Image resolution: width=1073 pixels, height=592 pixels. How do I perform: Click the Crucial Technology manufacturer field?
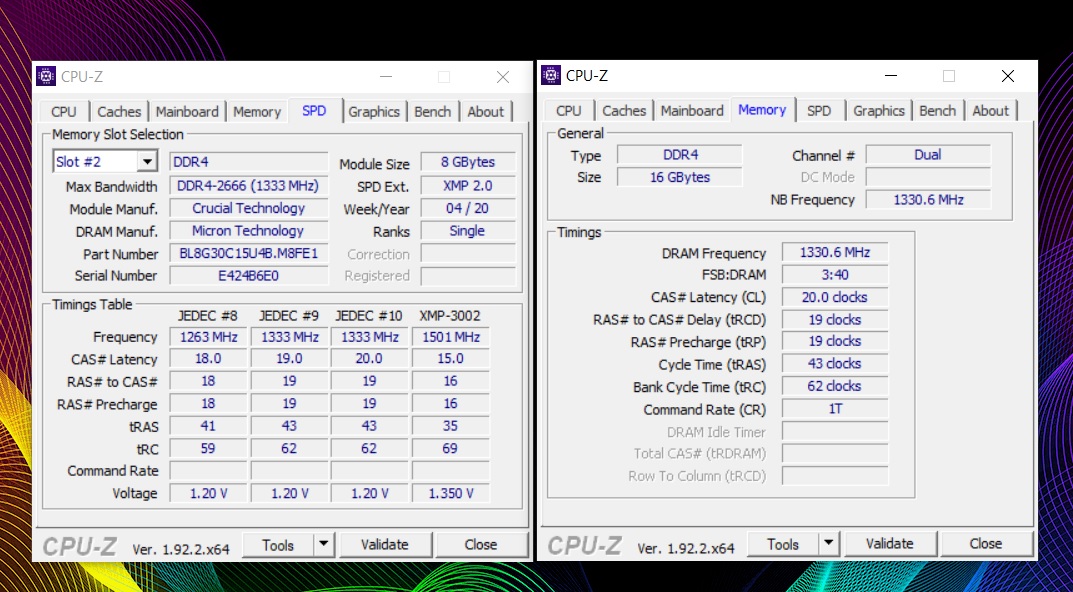[x=248, y=208]
